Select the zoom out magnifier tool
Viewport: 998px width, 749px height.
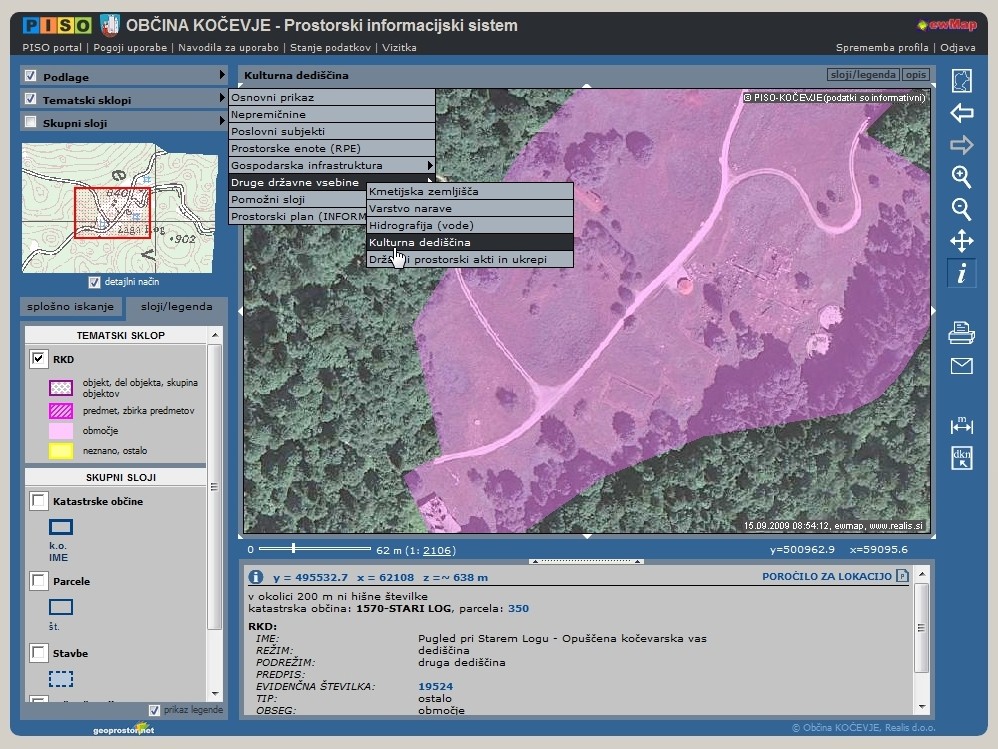pyautogui.click(x=961, y=209)
